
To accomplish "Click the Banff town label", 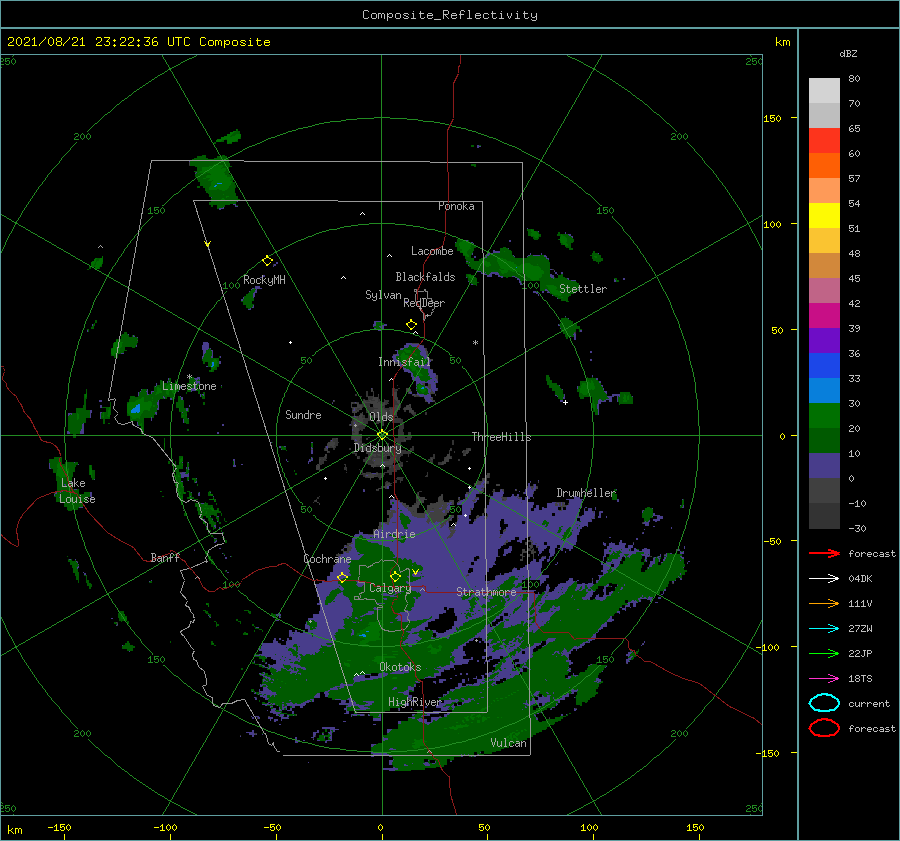I will (165, 557).
